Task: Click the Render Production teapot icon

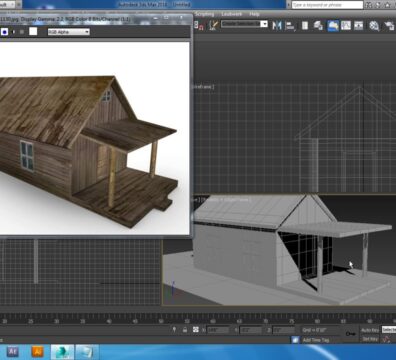Action: (x=389, y=26)
